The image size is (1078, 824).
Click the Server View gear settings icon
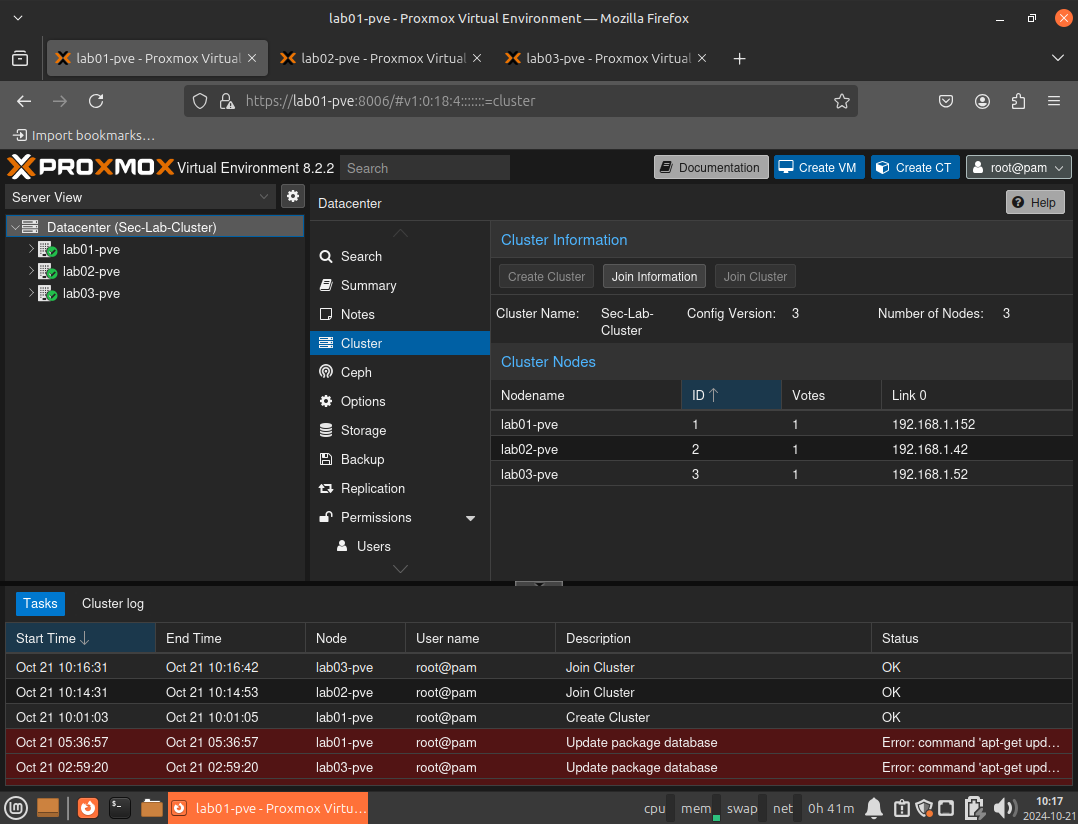pyautogui.click(x=293, y=197)
